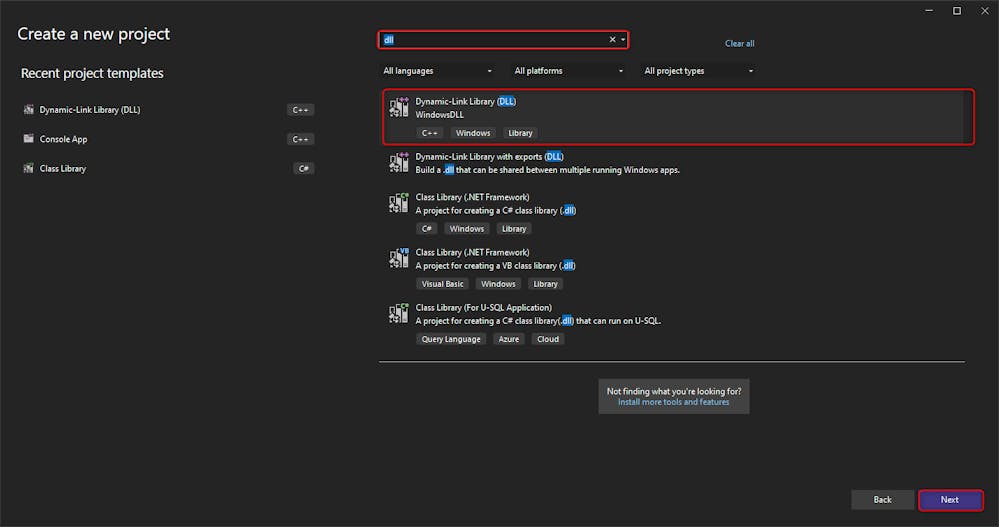This screenshot has width=999, height=527.
Task: Select the VB class library (.dll) description row
Action: pos(496,266)
